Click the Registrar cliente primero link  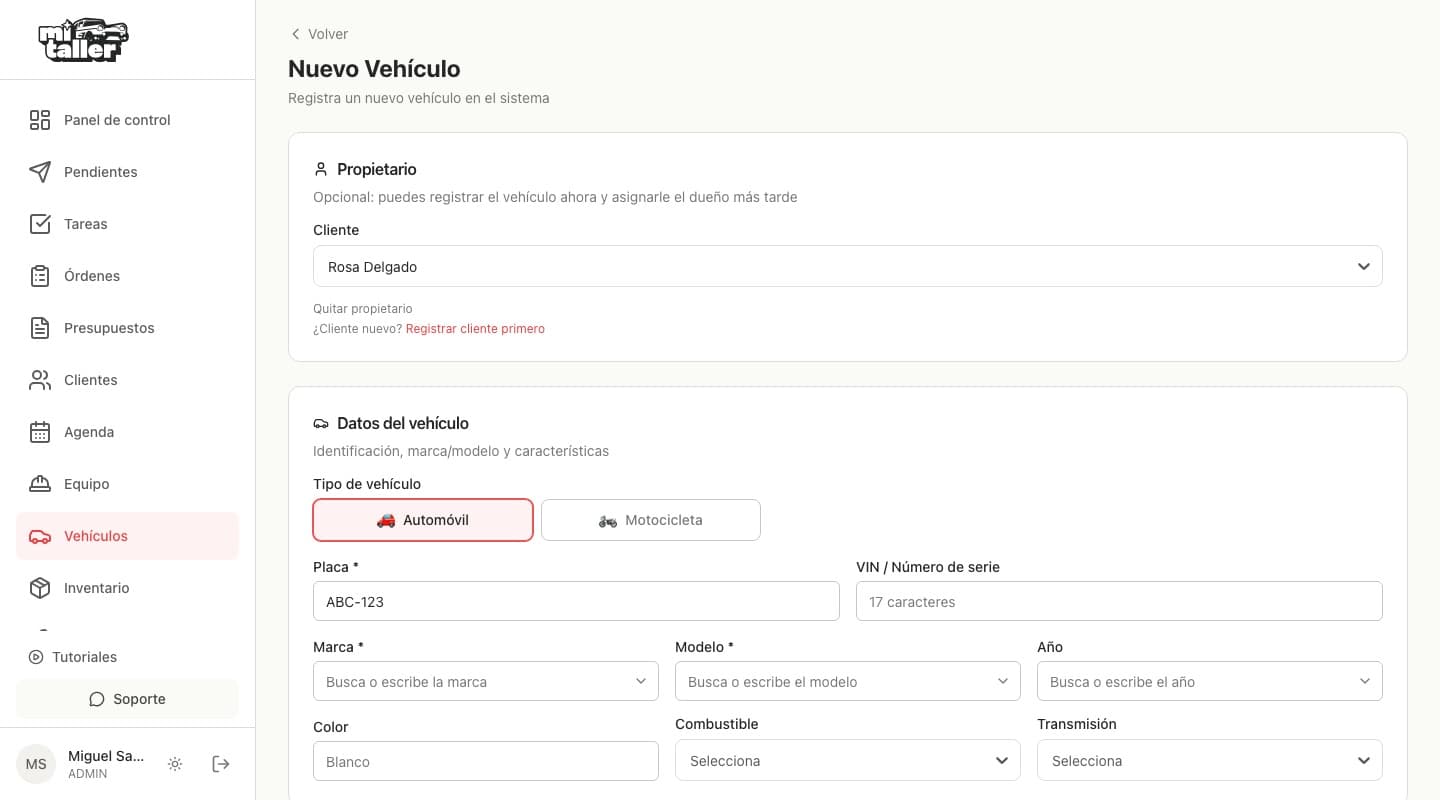pos(475,329)
